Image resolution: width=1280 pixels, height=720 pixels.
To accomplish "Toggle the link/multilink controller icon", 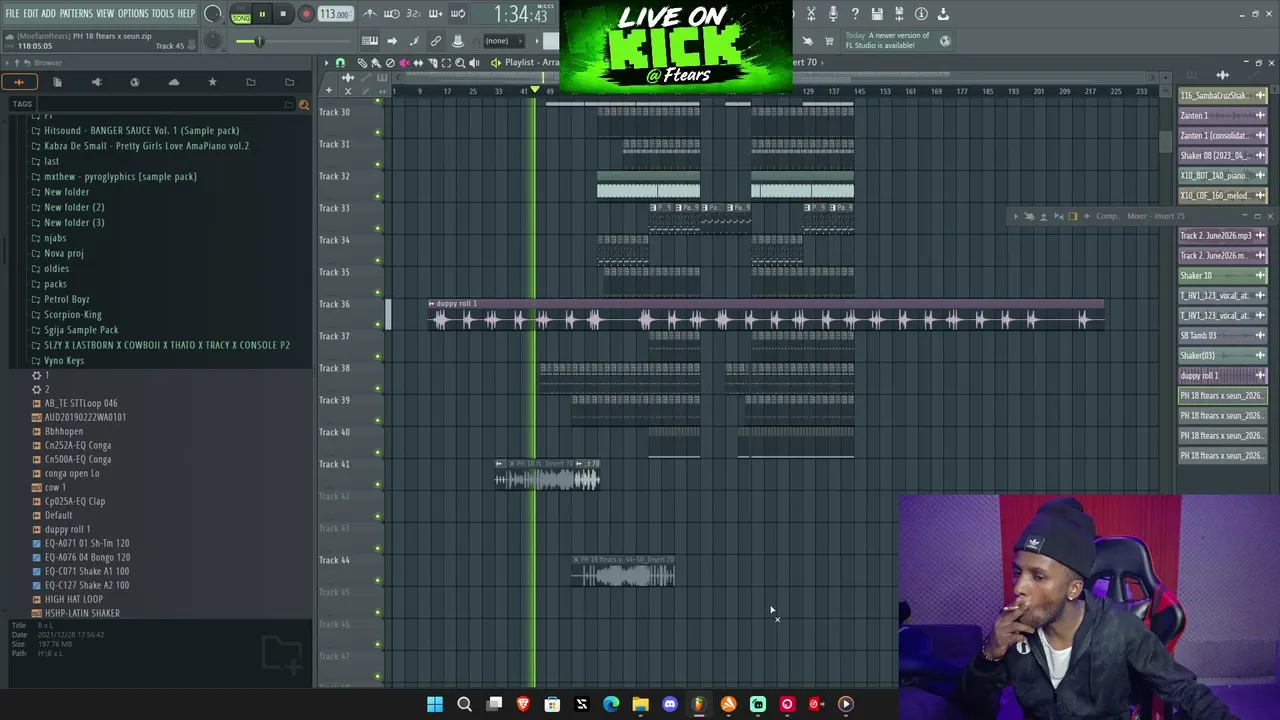I will pyautogui.click(x=436, y=41).
